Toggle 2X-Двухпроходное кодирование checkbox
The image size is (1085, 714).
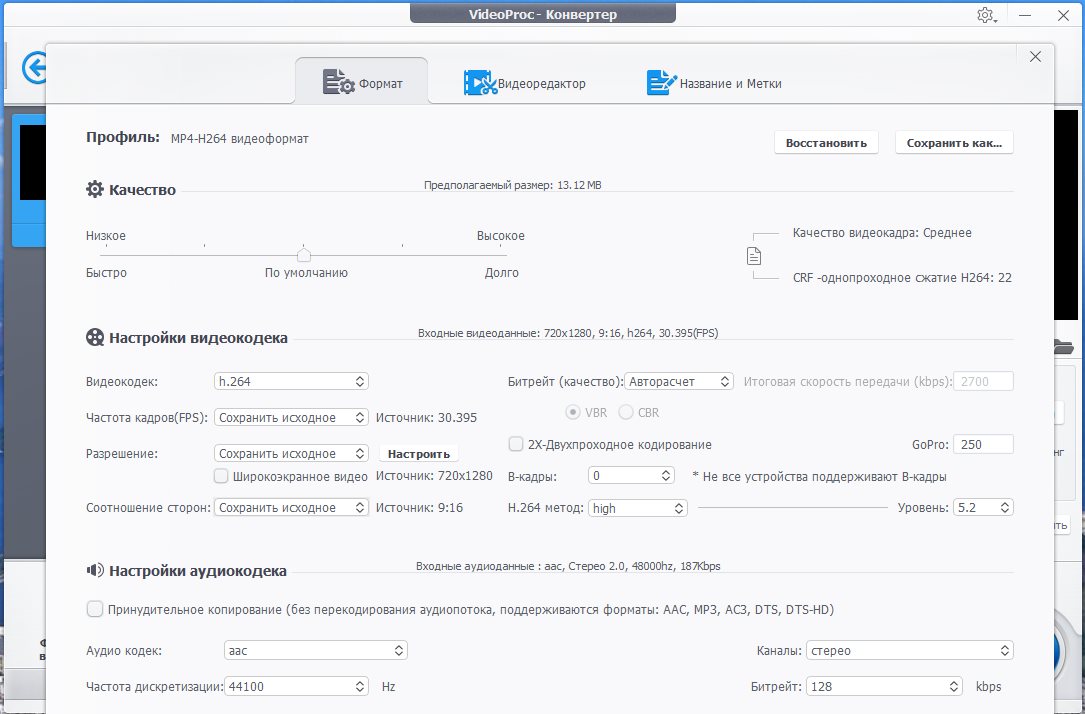coord(516,444)
